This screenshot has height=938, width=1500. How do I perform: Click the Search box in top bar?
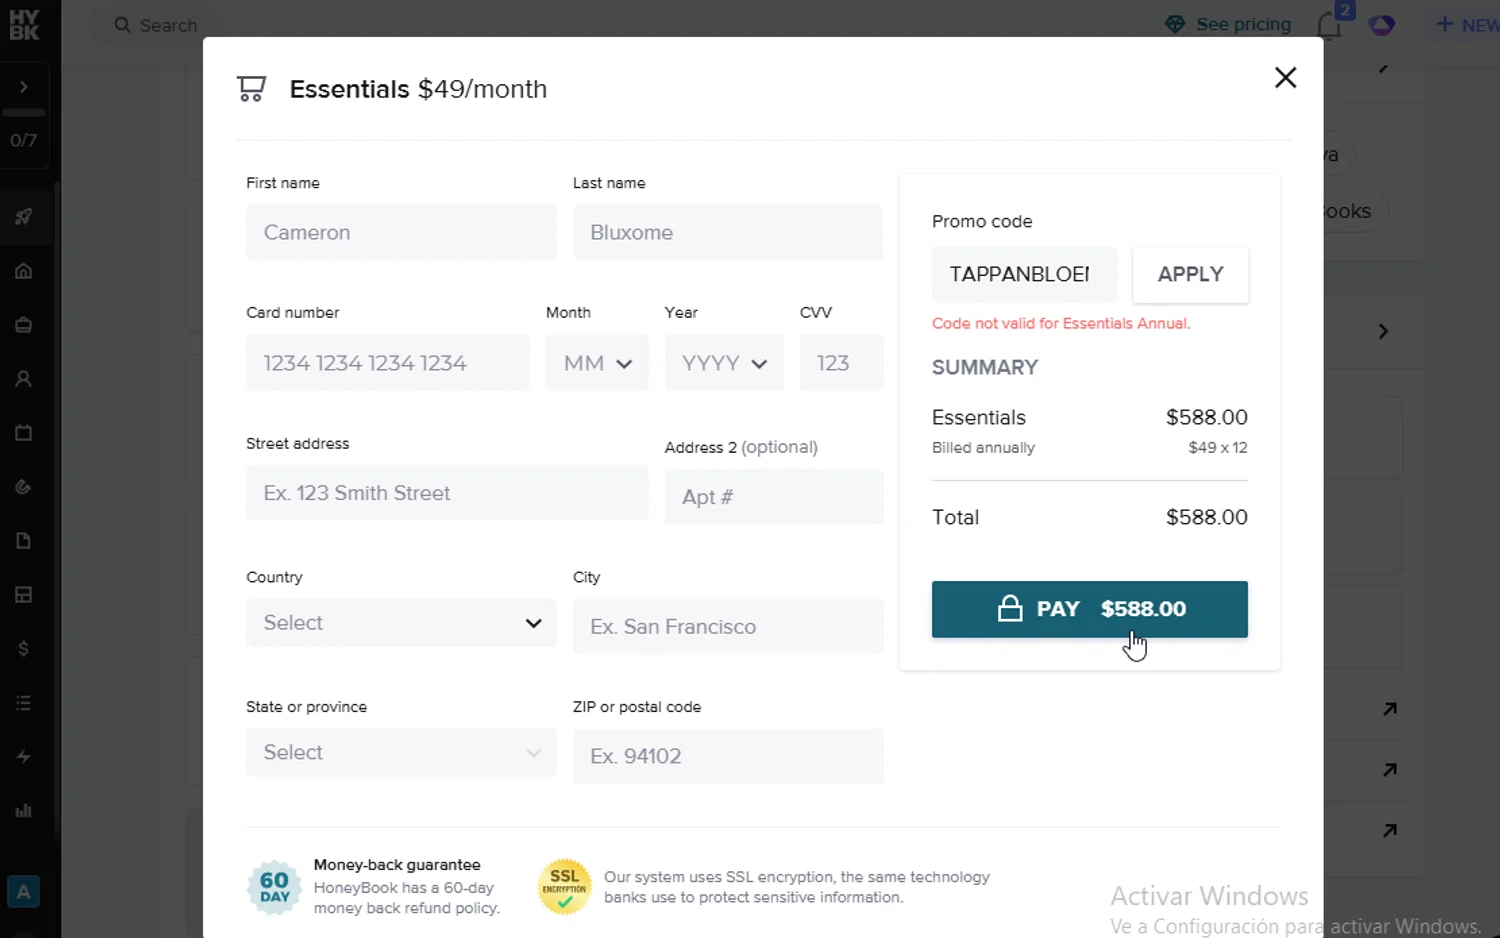(x=155, y=25)
